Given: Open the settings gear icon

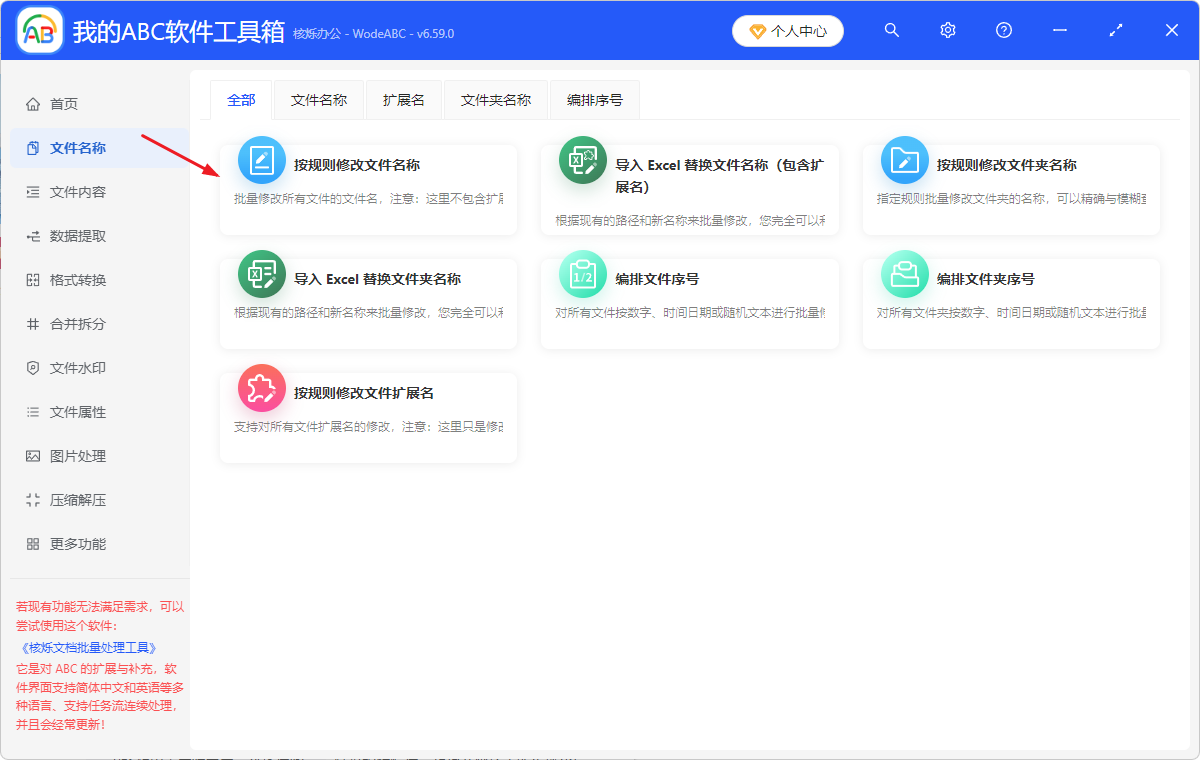Looking at the screenshot, I should pos(947,30).
